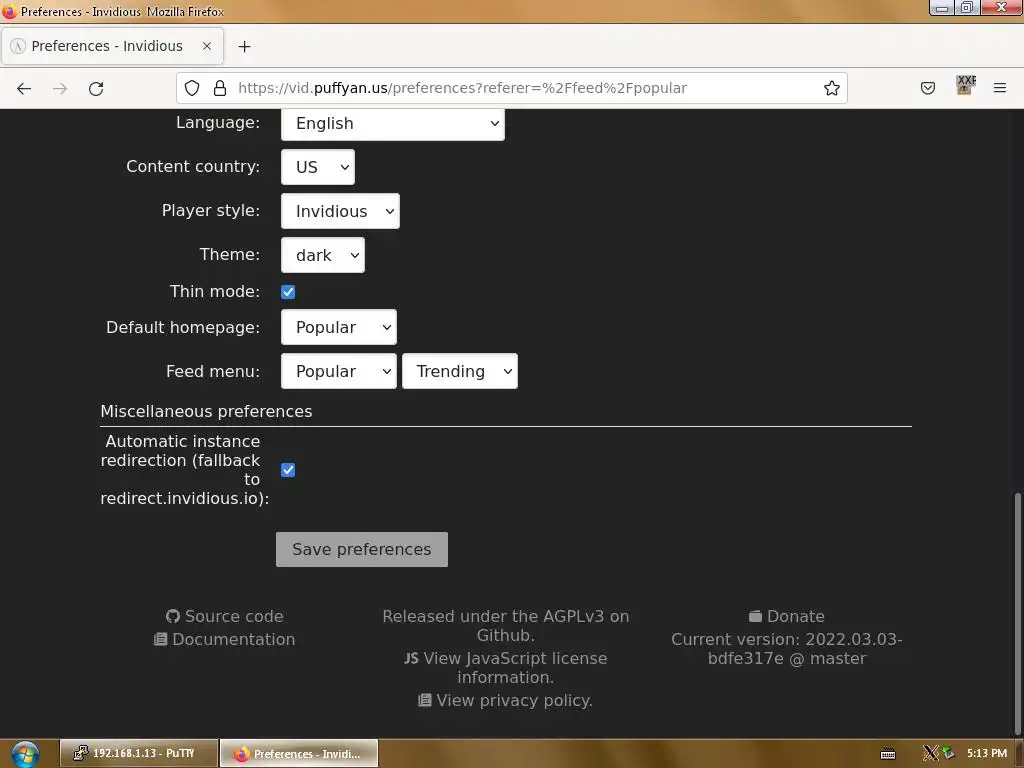The height and width of the screenshot is (768, 1024).
Task: View site security via the padlock icon
Action: click(220, 88)
